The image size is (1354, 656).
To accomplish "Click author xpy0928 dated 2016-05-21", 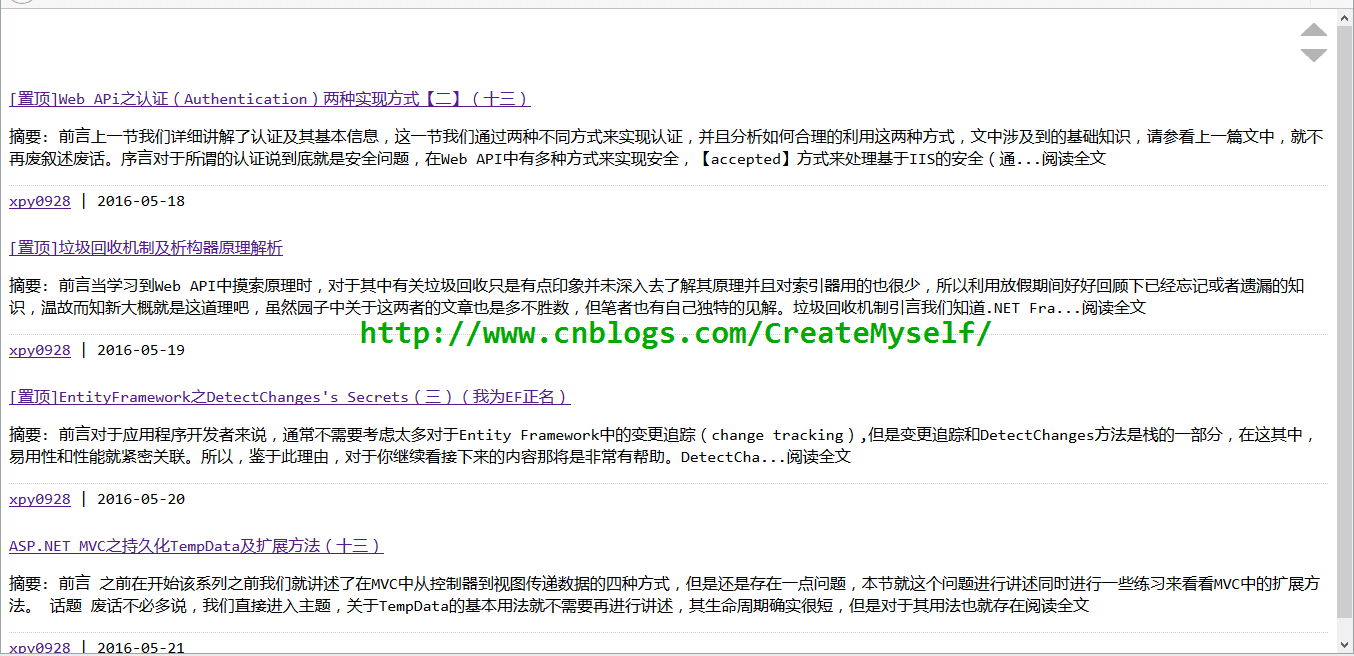I will point(40,647).
